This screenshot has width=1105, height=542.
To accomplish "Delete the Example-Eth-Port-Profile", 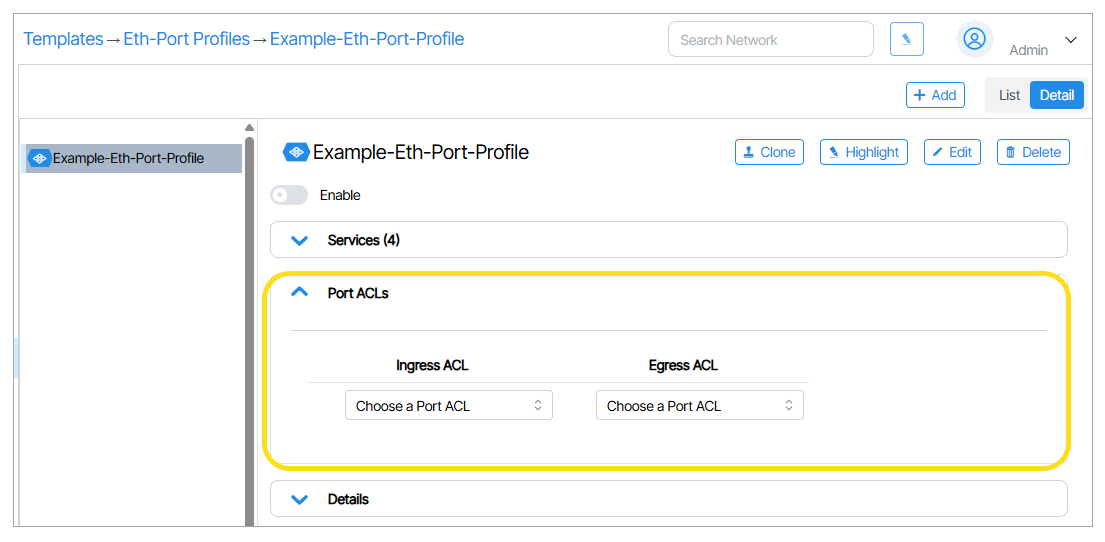I will pos(1033,152).
